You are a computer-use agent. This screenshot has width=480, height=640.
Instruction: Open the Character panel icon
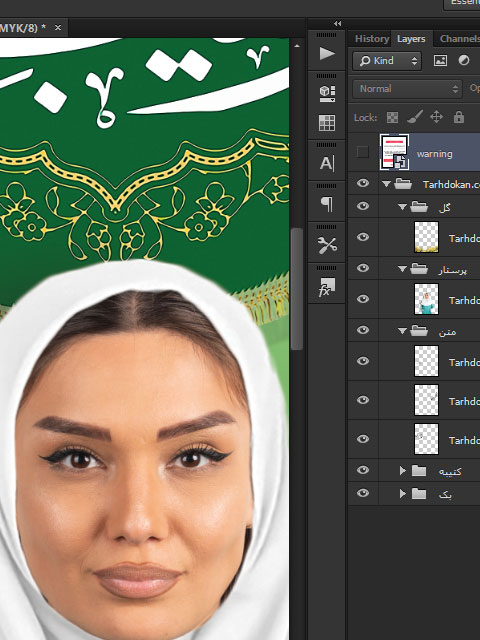(327, 163)
